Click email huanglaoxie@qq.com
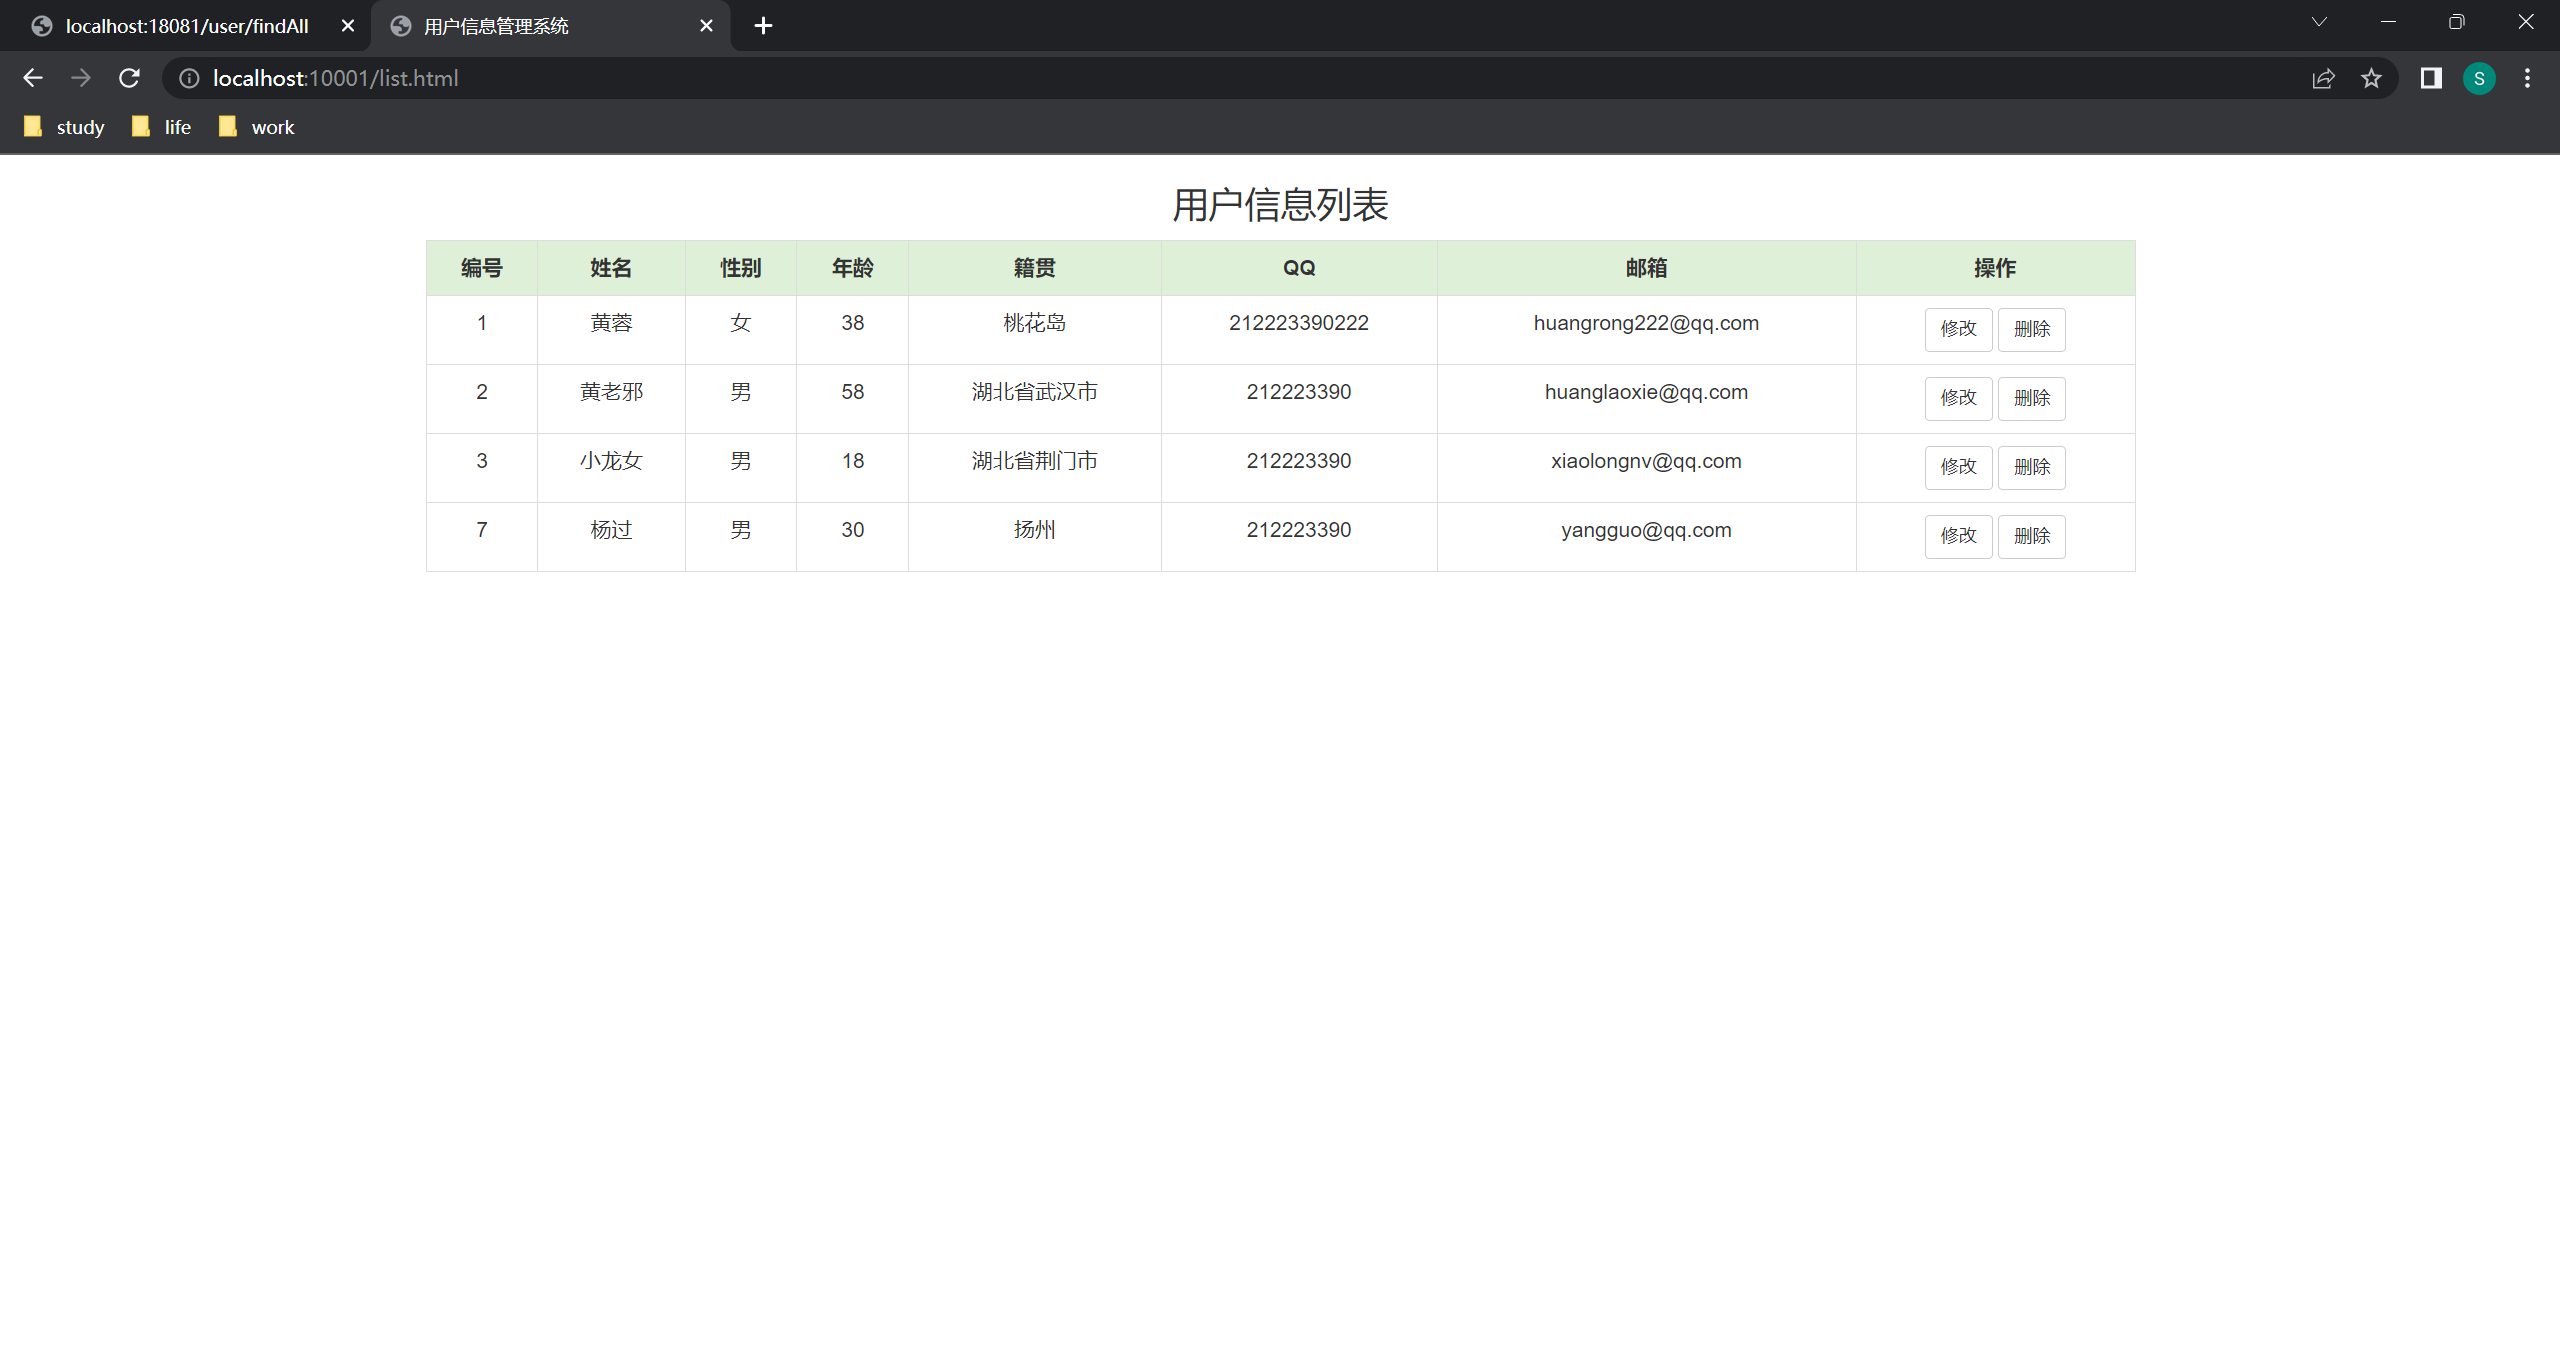This screenshot has height=1371, width=2560. coord(1646,392)
